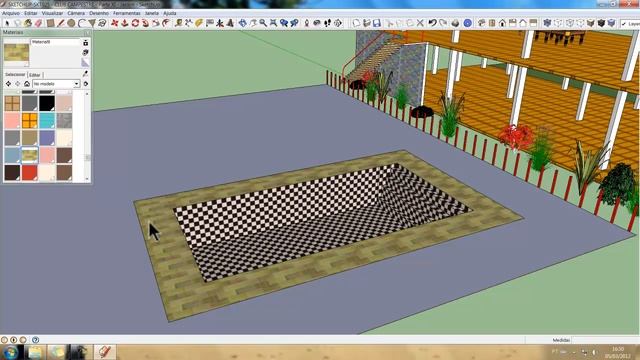Select the yellow stone texture swatch

(29, 156)
